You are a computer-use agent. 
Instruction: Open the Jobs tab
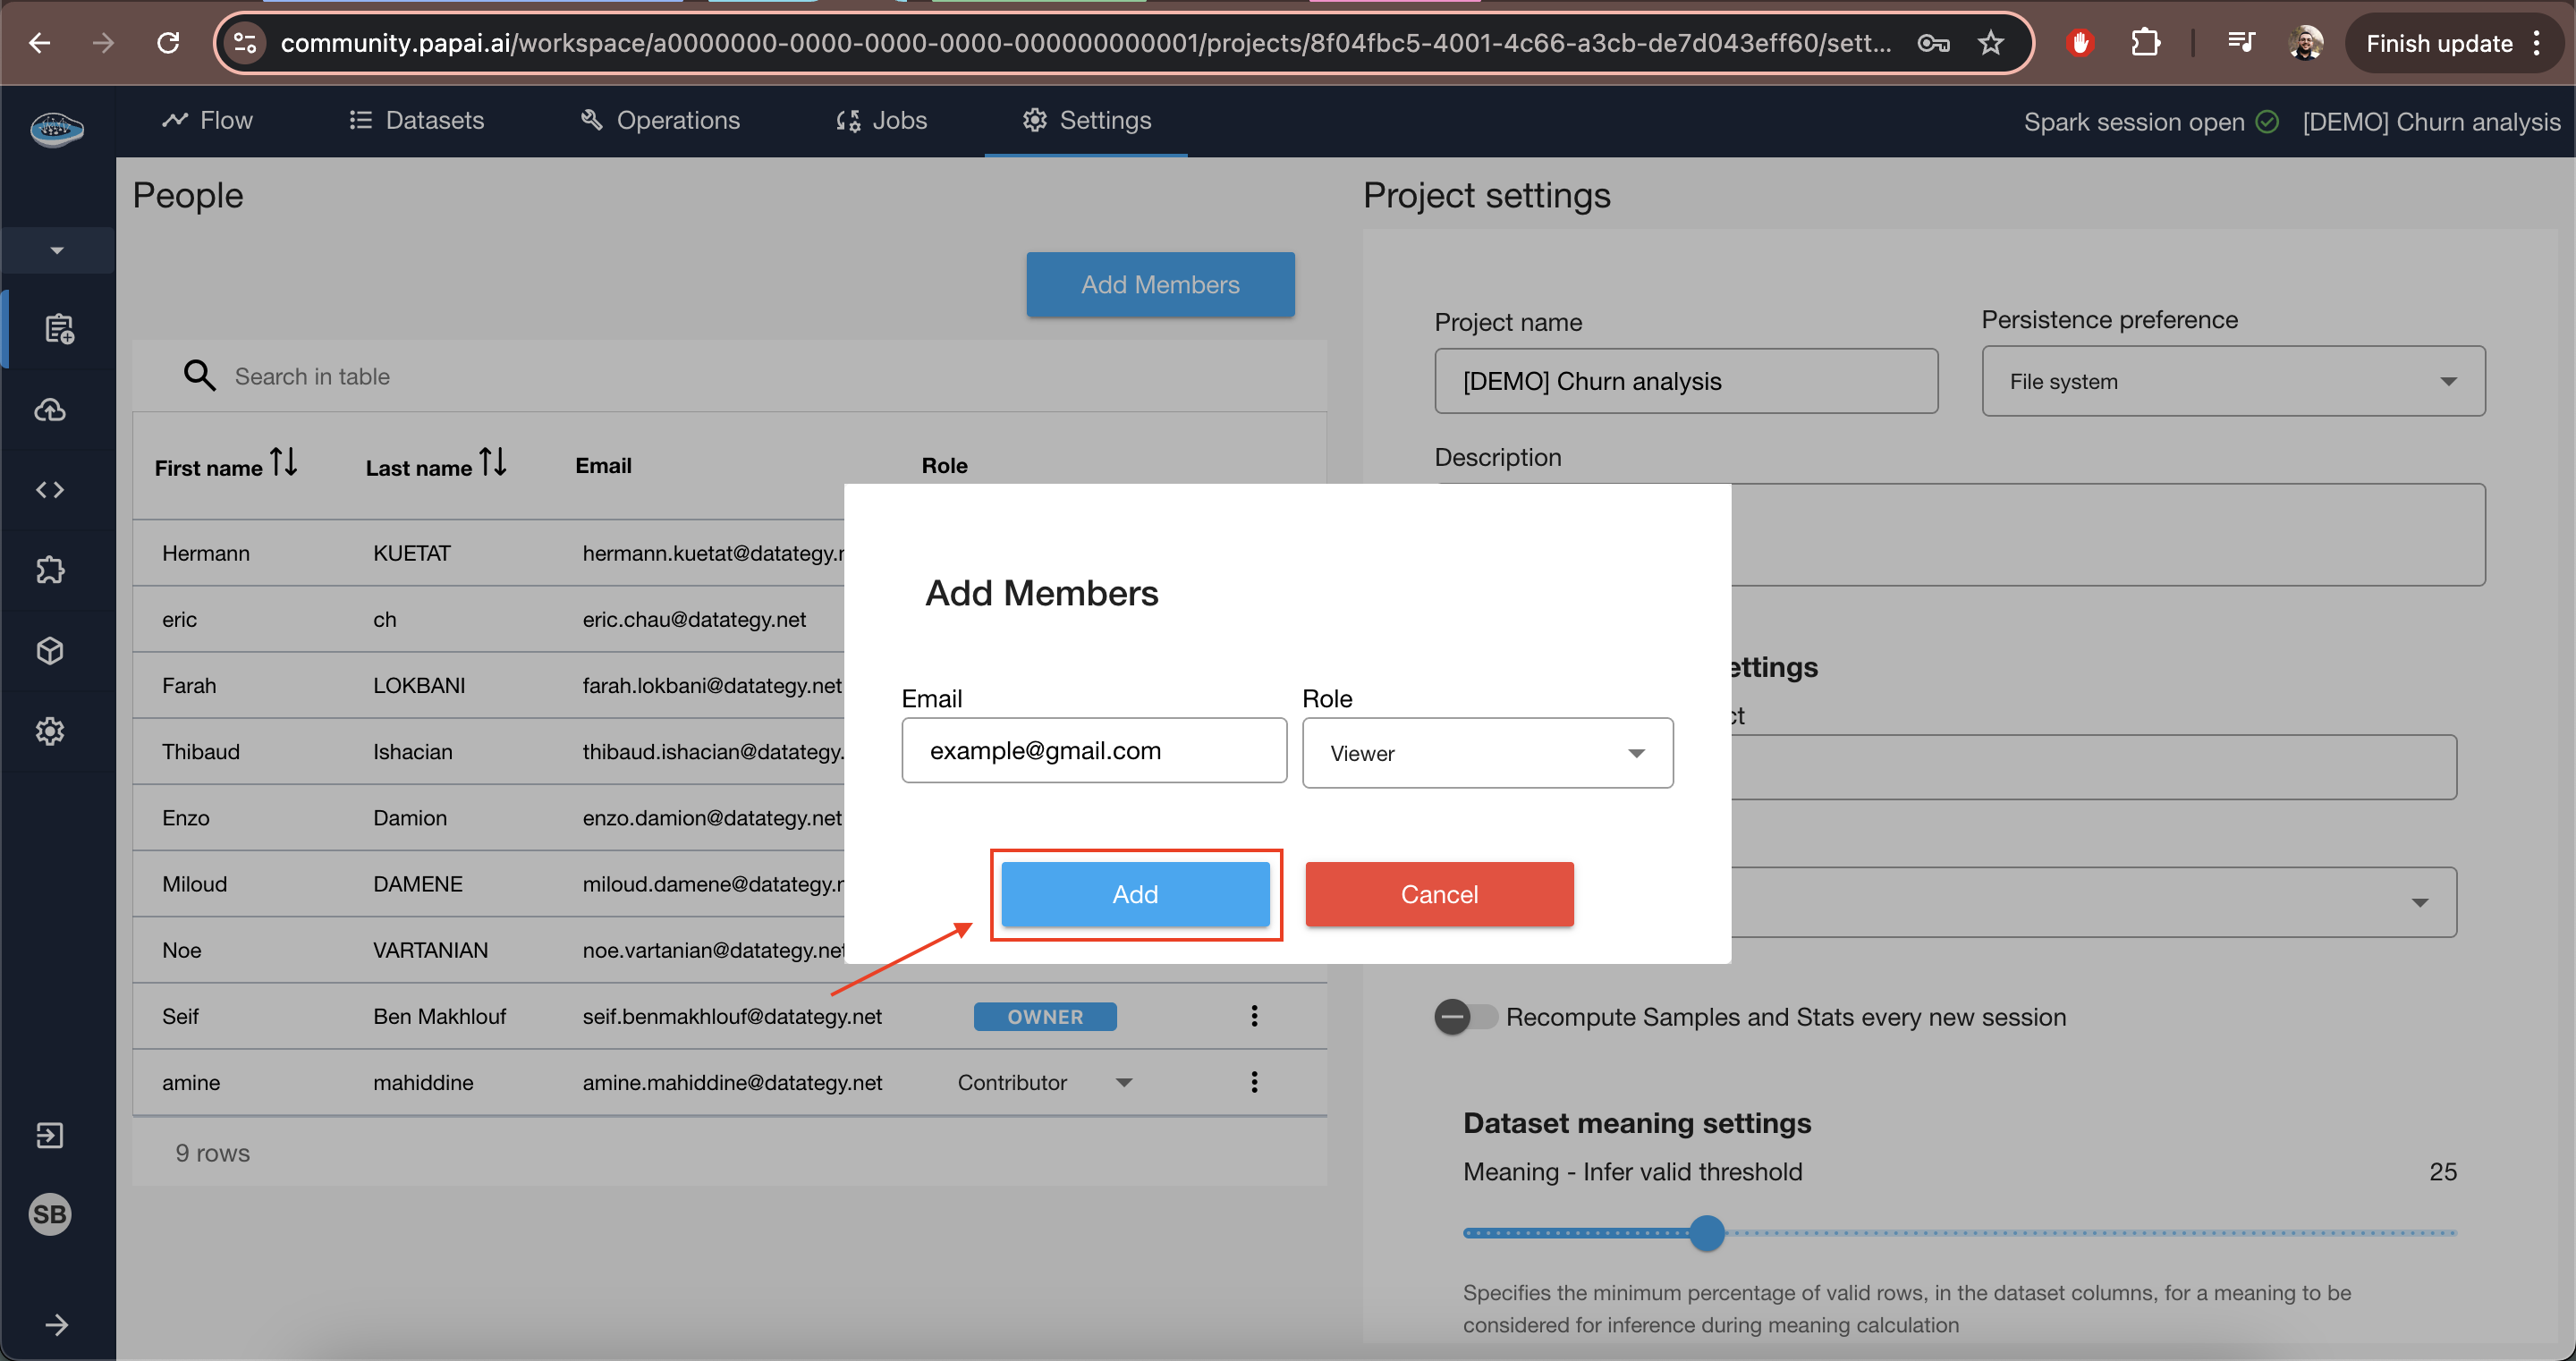tap(881, 120)
